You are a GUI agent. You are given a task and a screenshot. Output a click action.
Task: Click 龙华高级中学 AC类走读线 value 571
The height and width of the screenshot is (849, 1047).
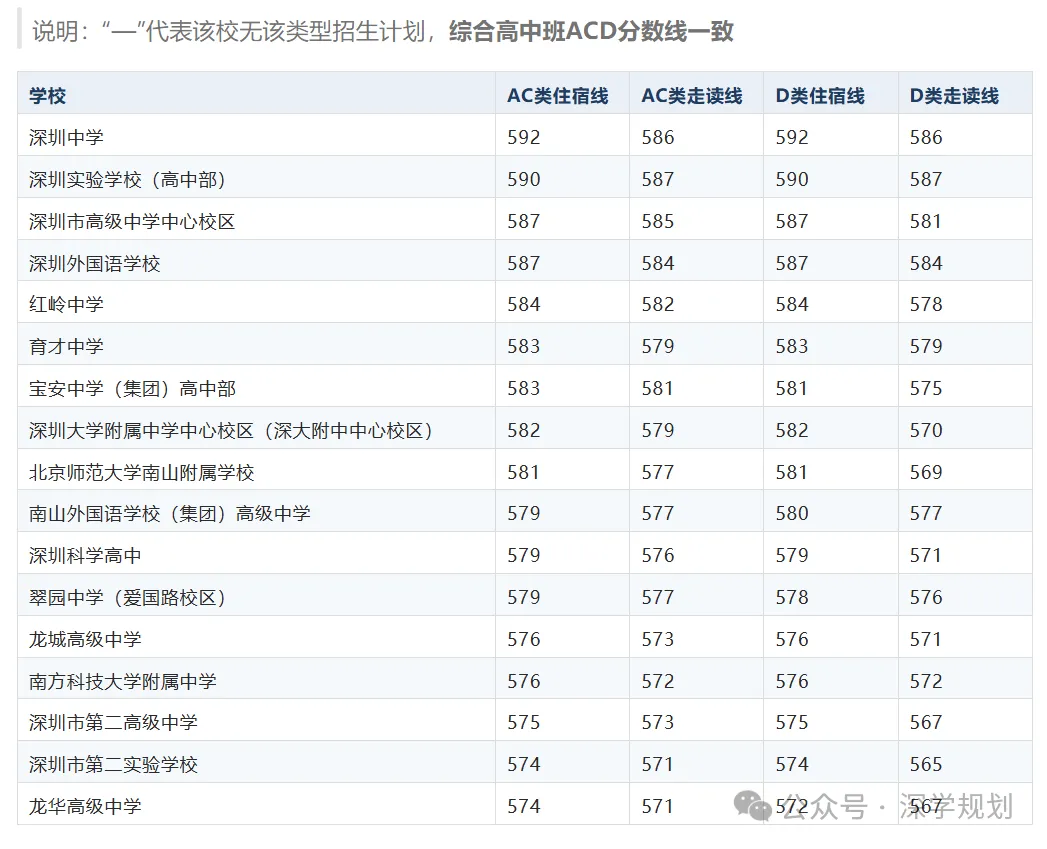click(x=658, y=807)
